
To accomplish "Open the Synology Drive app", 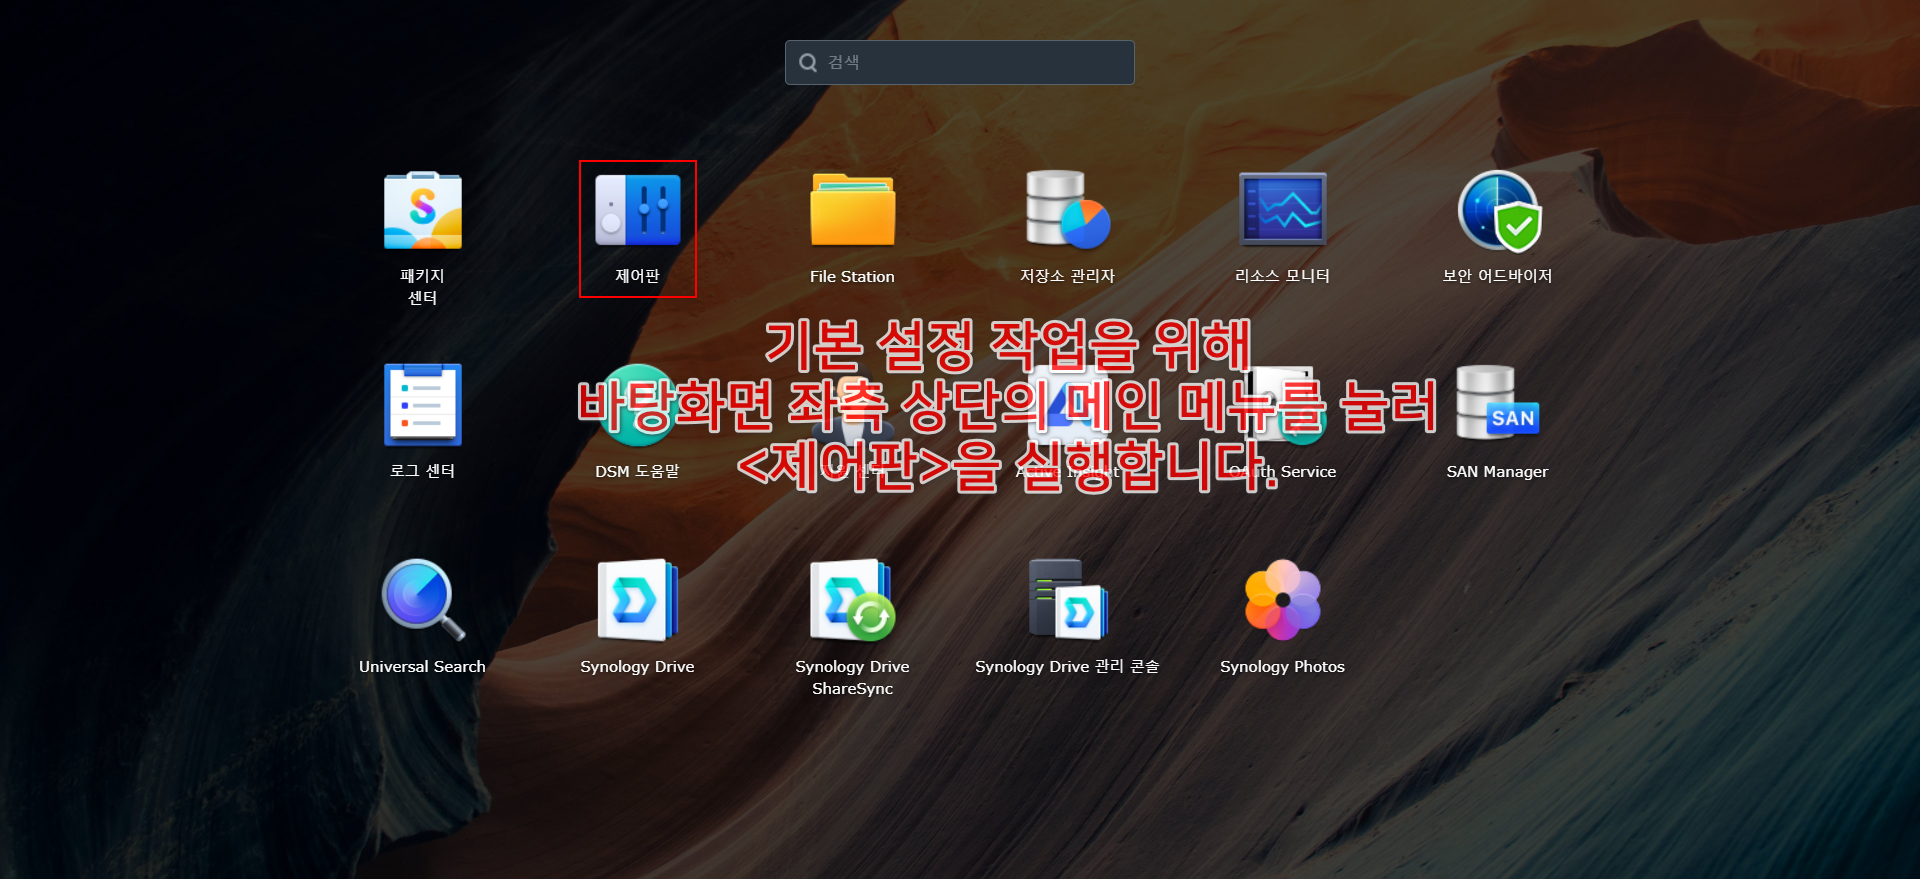I will [x=638, y=600].
